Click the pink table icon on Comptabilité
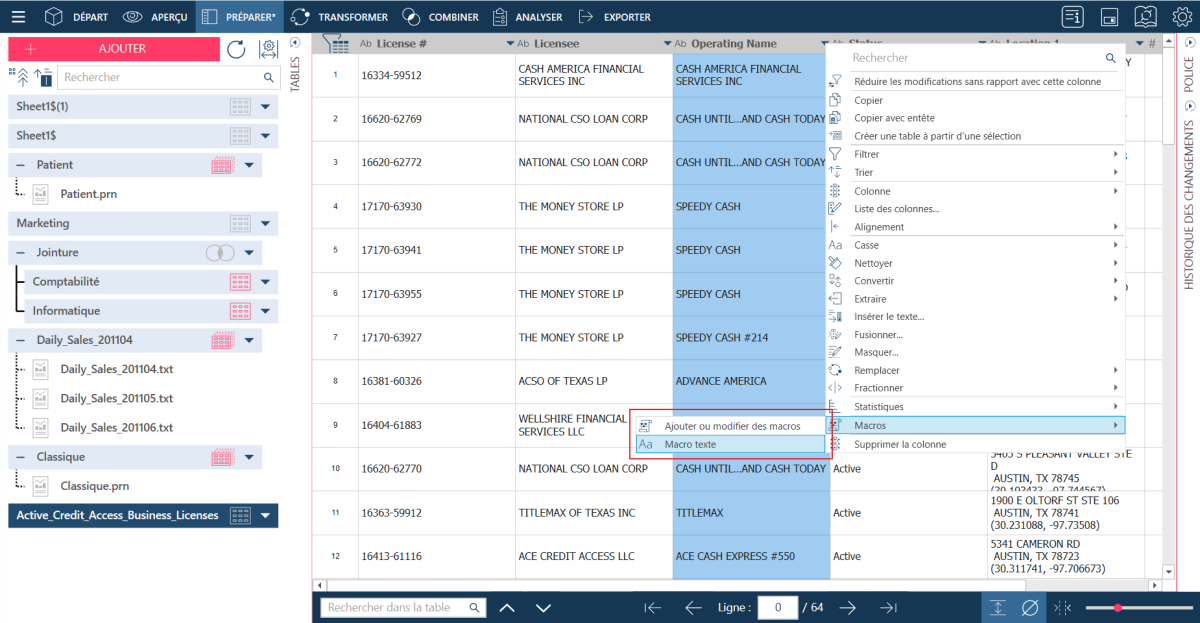 click(239, 282)
